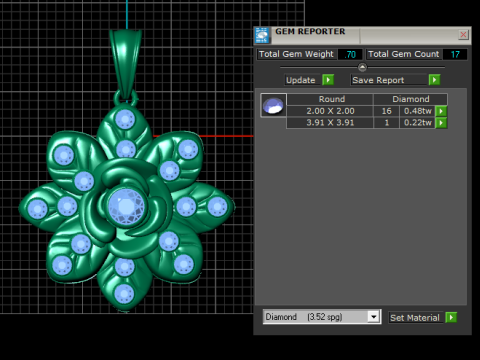This screenshot has height=360, width=480.
Task: Open the Diamond material dropdown
Action: 374,317
